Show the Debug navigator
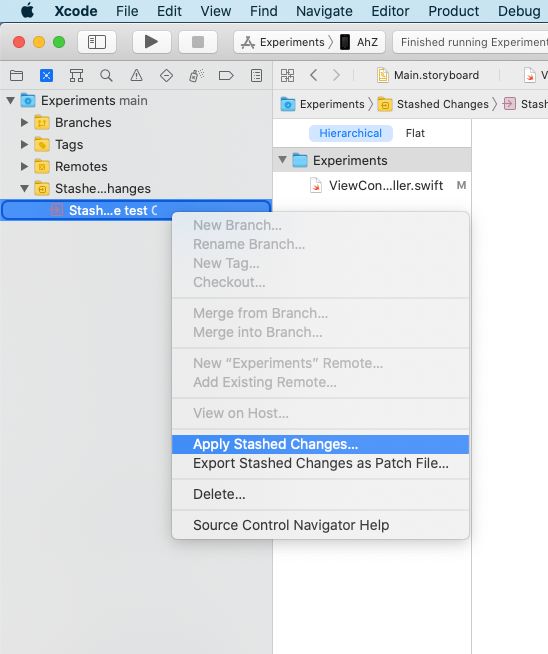The height and width of the screenshot is (654, 548). click(196, 75)
